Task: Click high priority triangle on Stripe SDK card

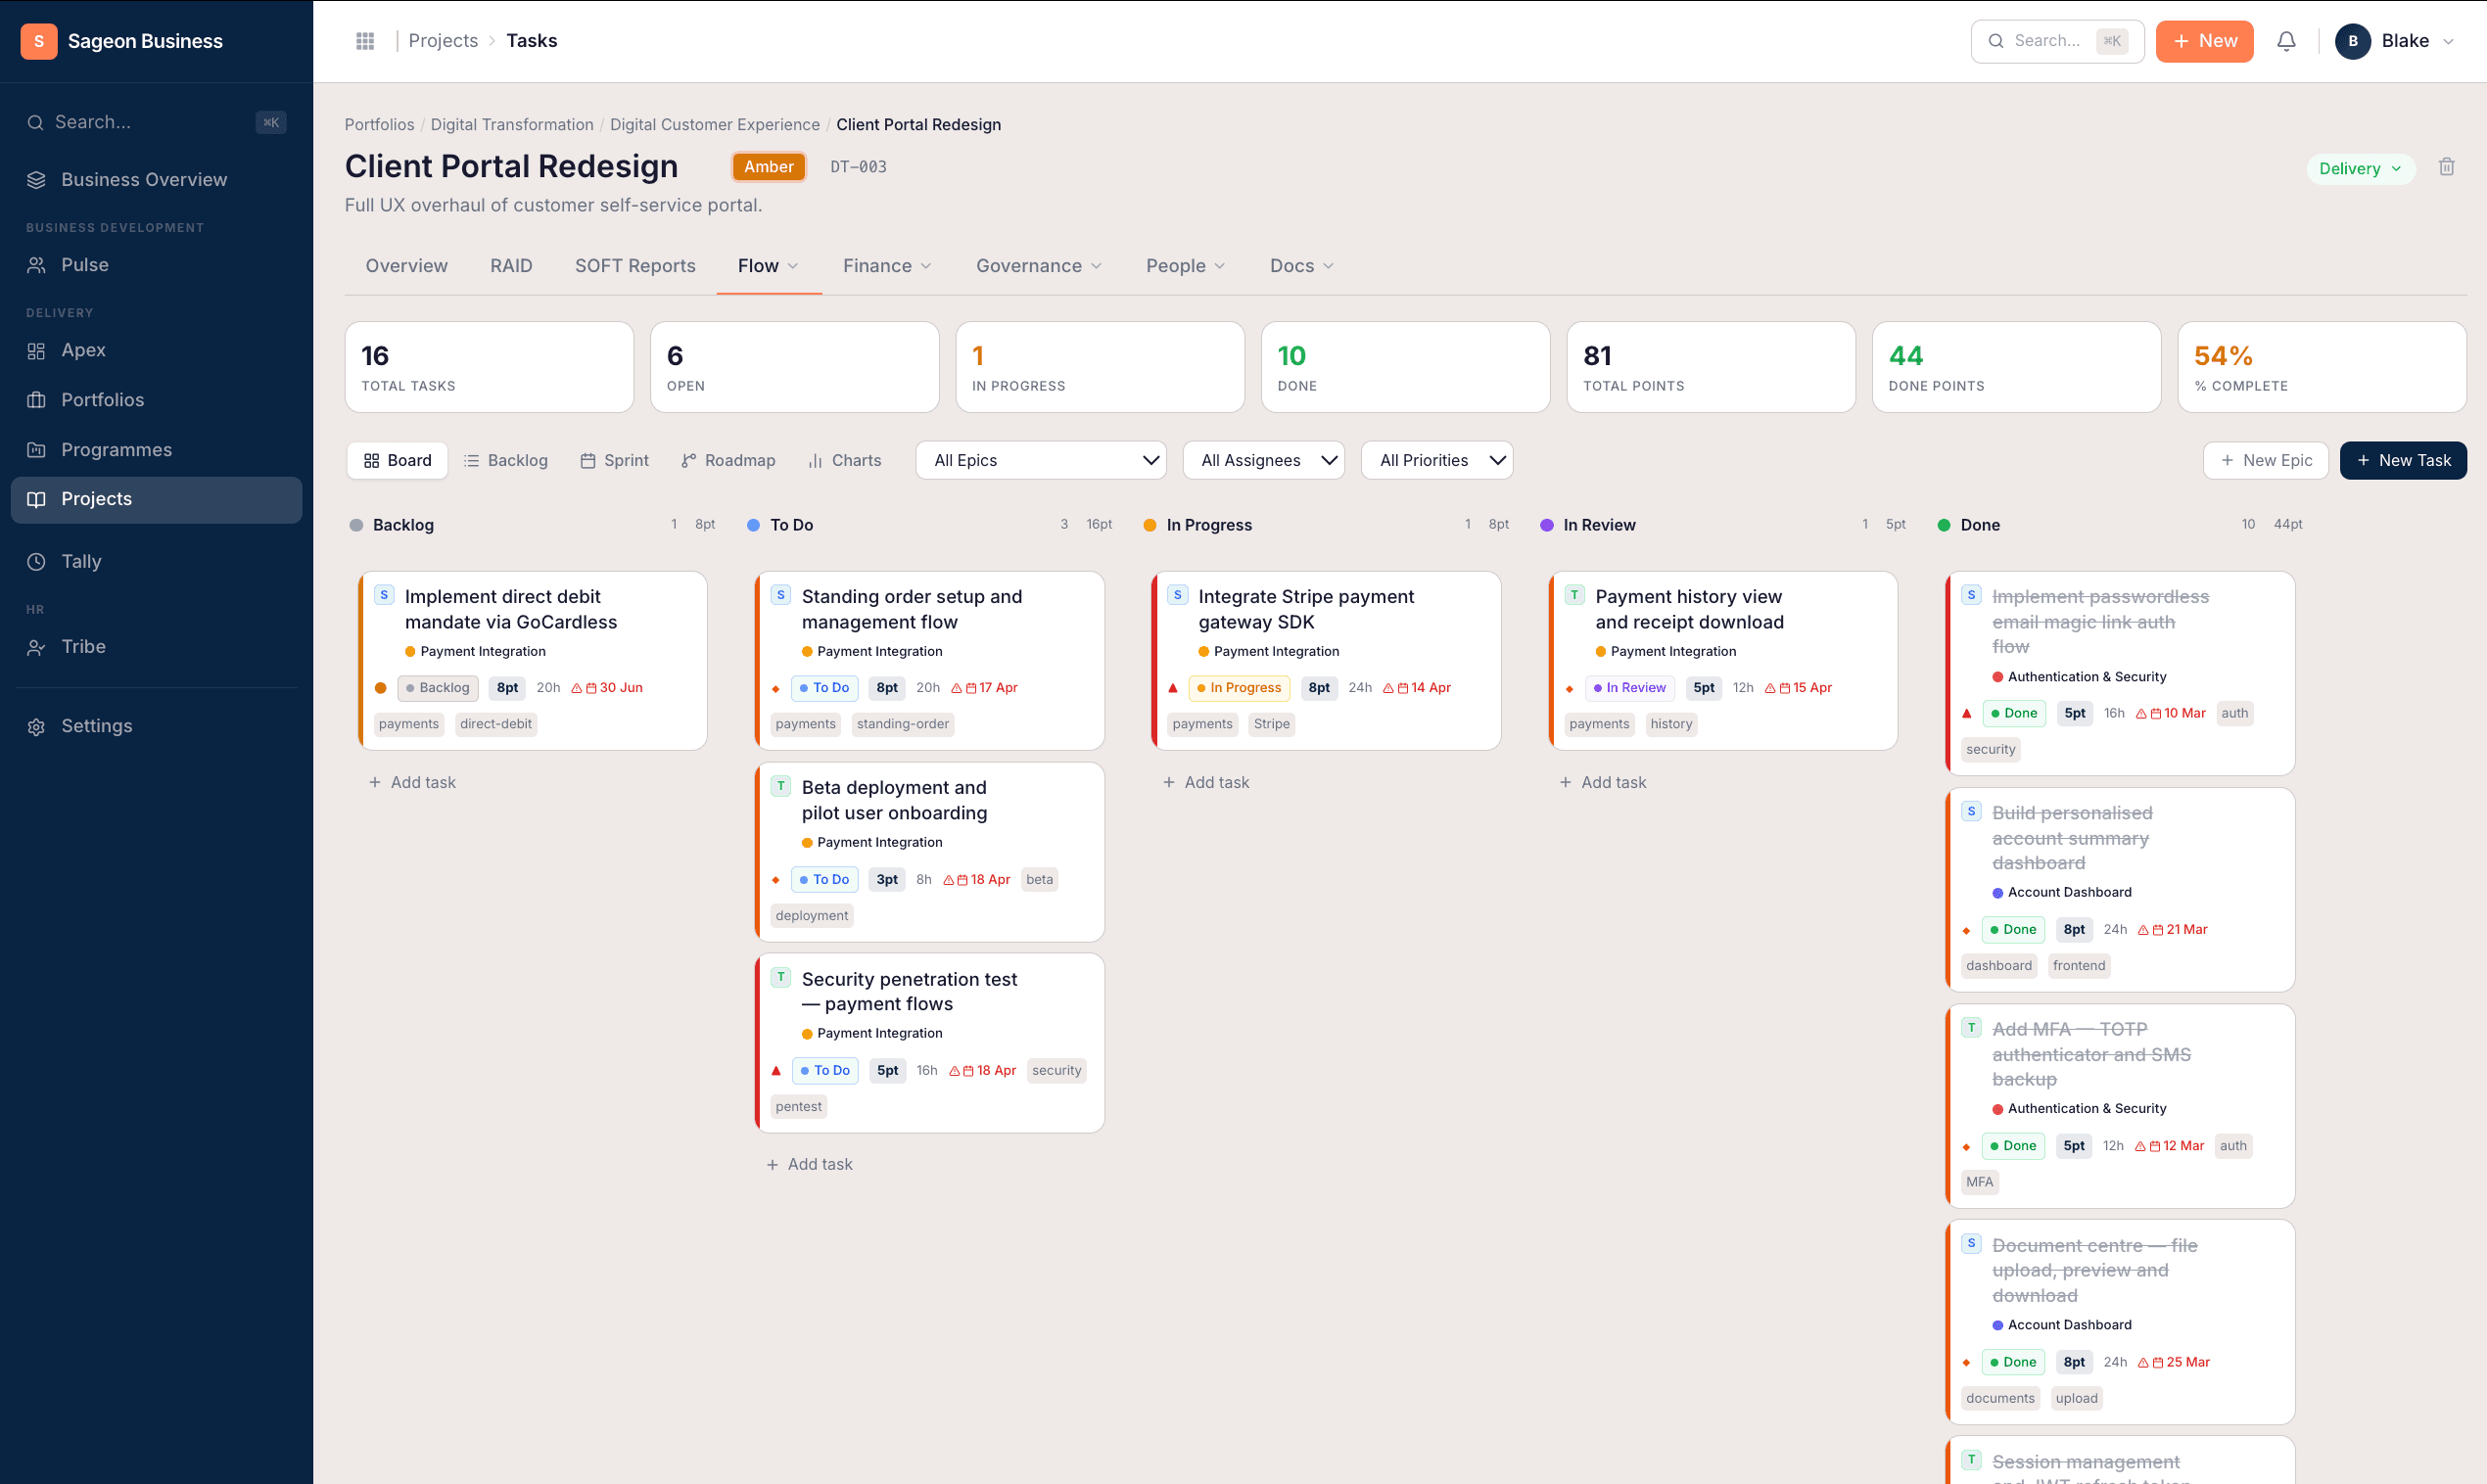Action: point(1173,688)
